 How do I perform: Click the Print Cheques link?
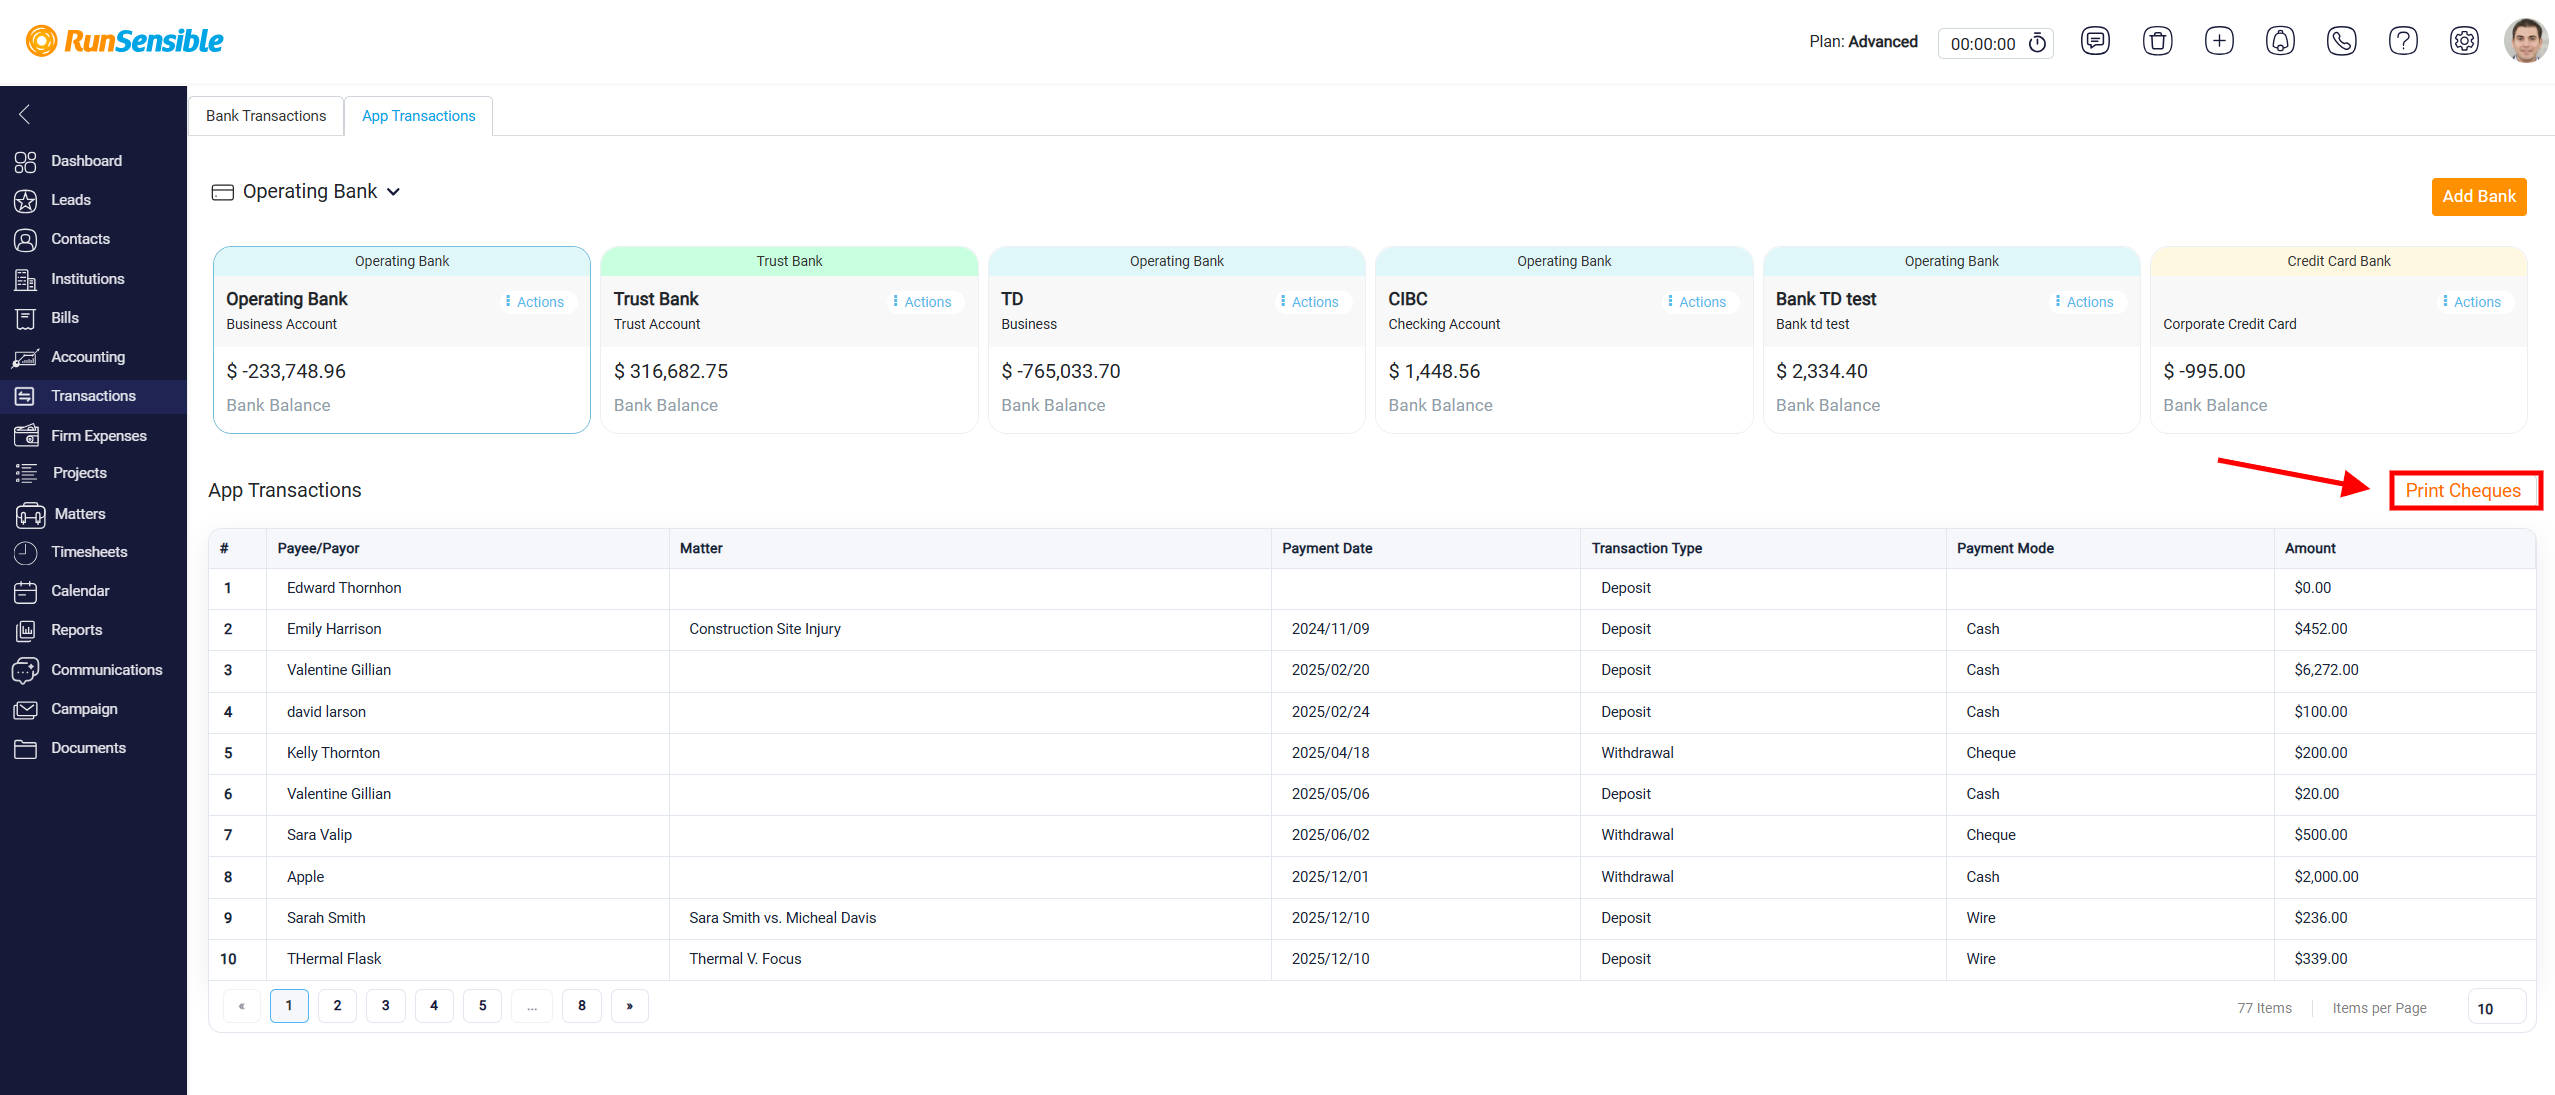(x=2463, y=491)
